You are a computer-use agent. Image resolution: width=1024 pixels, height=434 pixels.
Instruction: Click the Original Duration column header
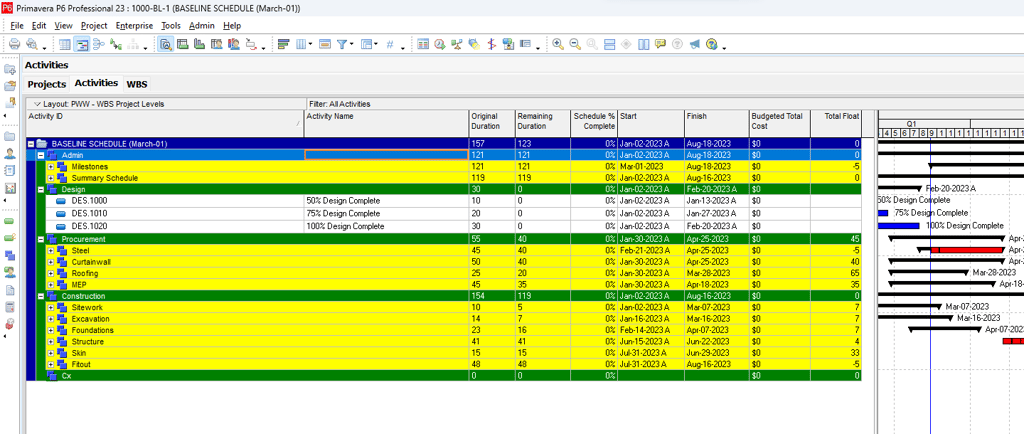(x=492, y=123)
